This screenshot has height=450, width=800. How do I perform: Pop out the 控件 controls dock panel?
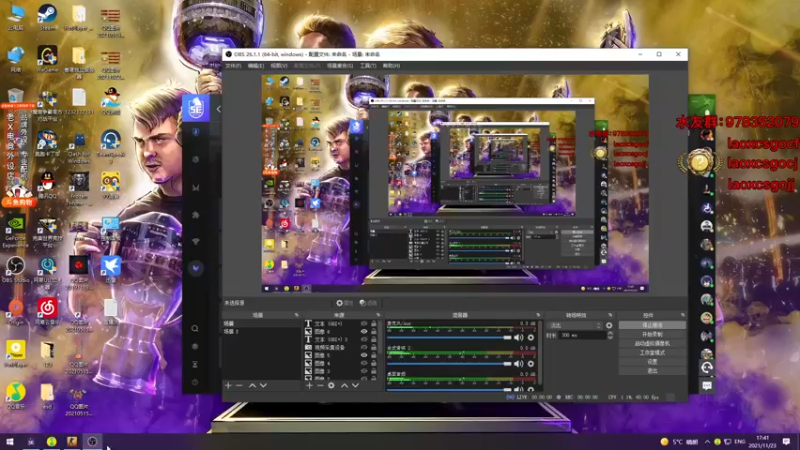coord(683,315)
